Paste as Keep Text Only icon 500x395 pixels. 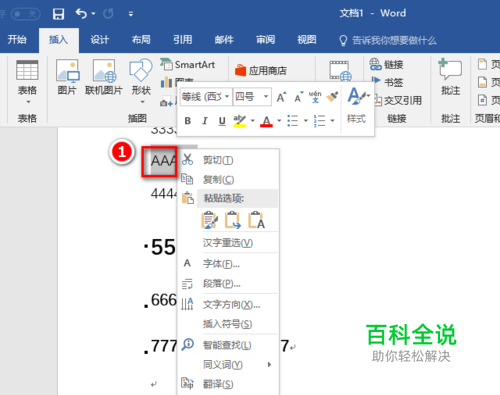tap(256, 220)
